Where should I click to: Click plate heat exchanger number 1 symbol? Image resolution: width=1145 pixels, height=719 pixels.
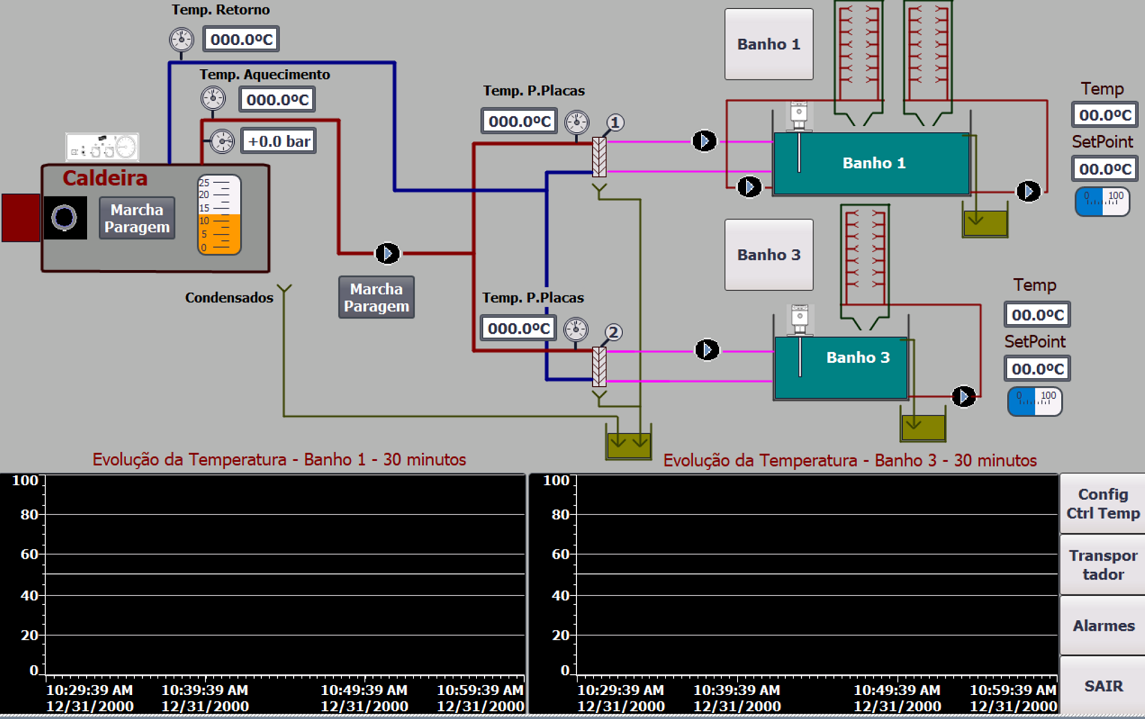pos(599,157)
